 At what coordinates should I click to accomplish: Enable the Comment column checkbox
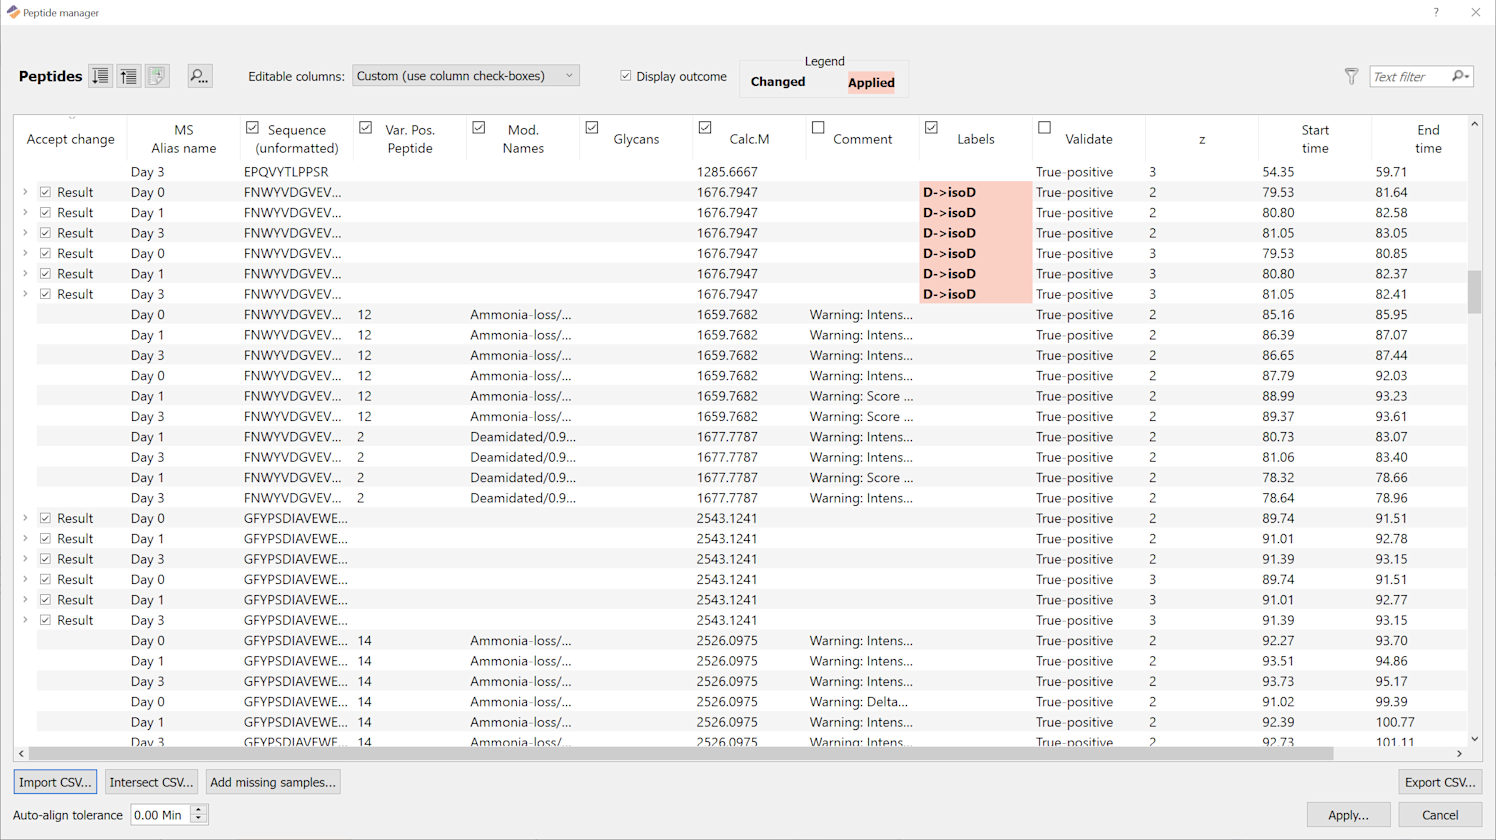pos(818,128)
